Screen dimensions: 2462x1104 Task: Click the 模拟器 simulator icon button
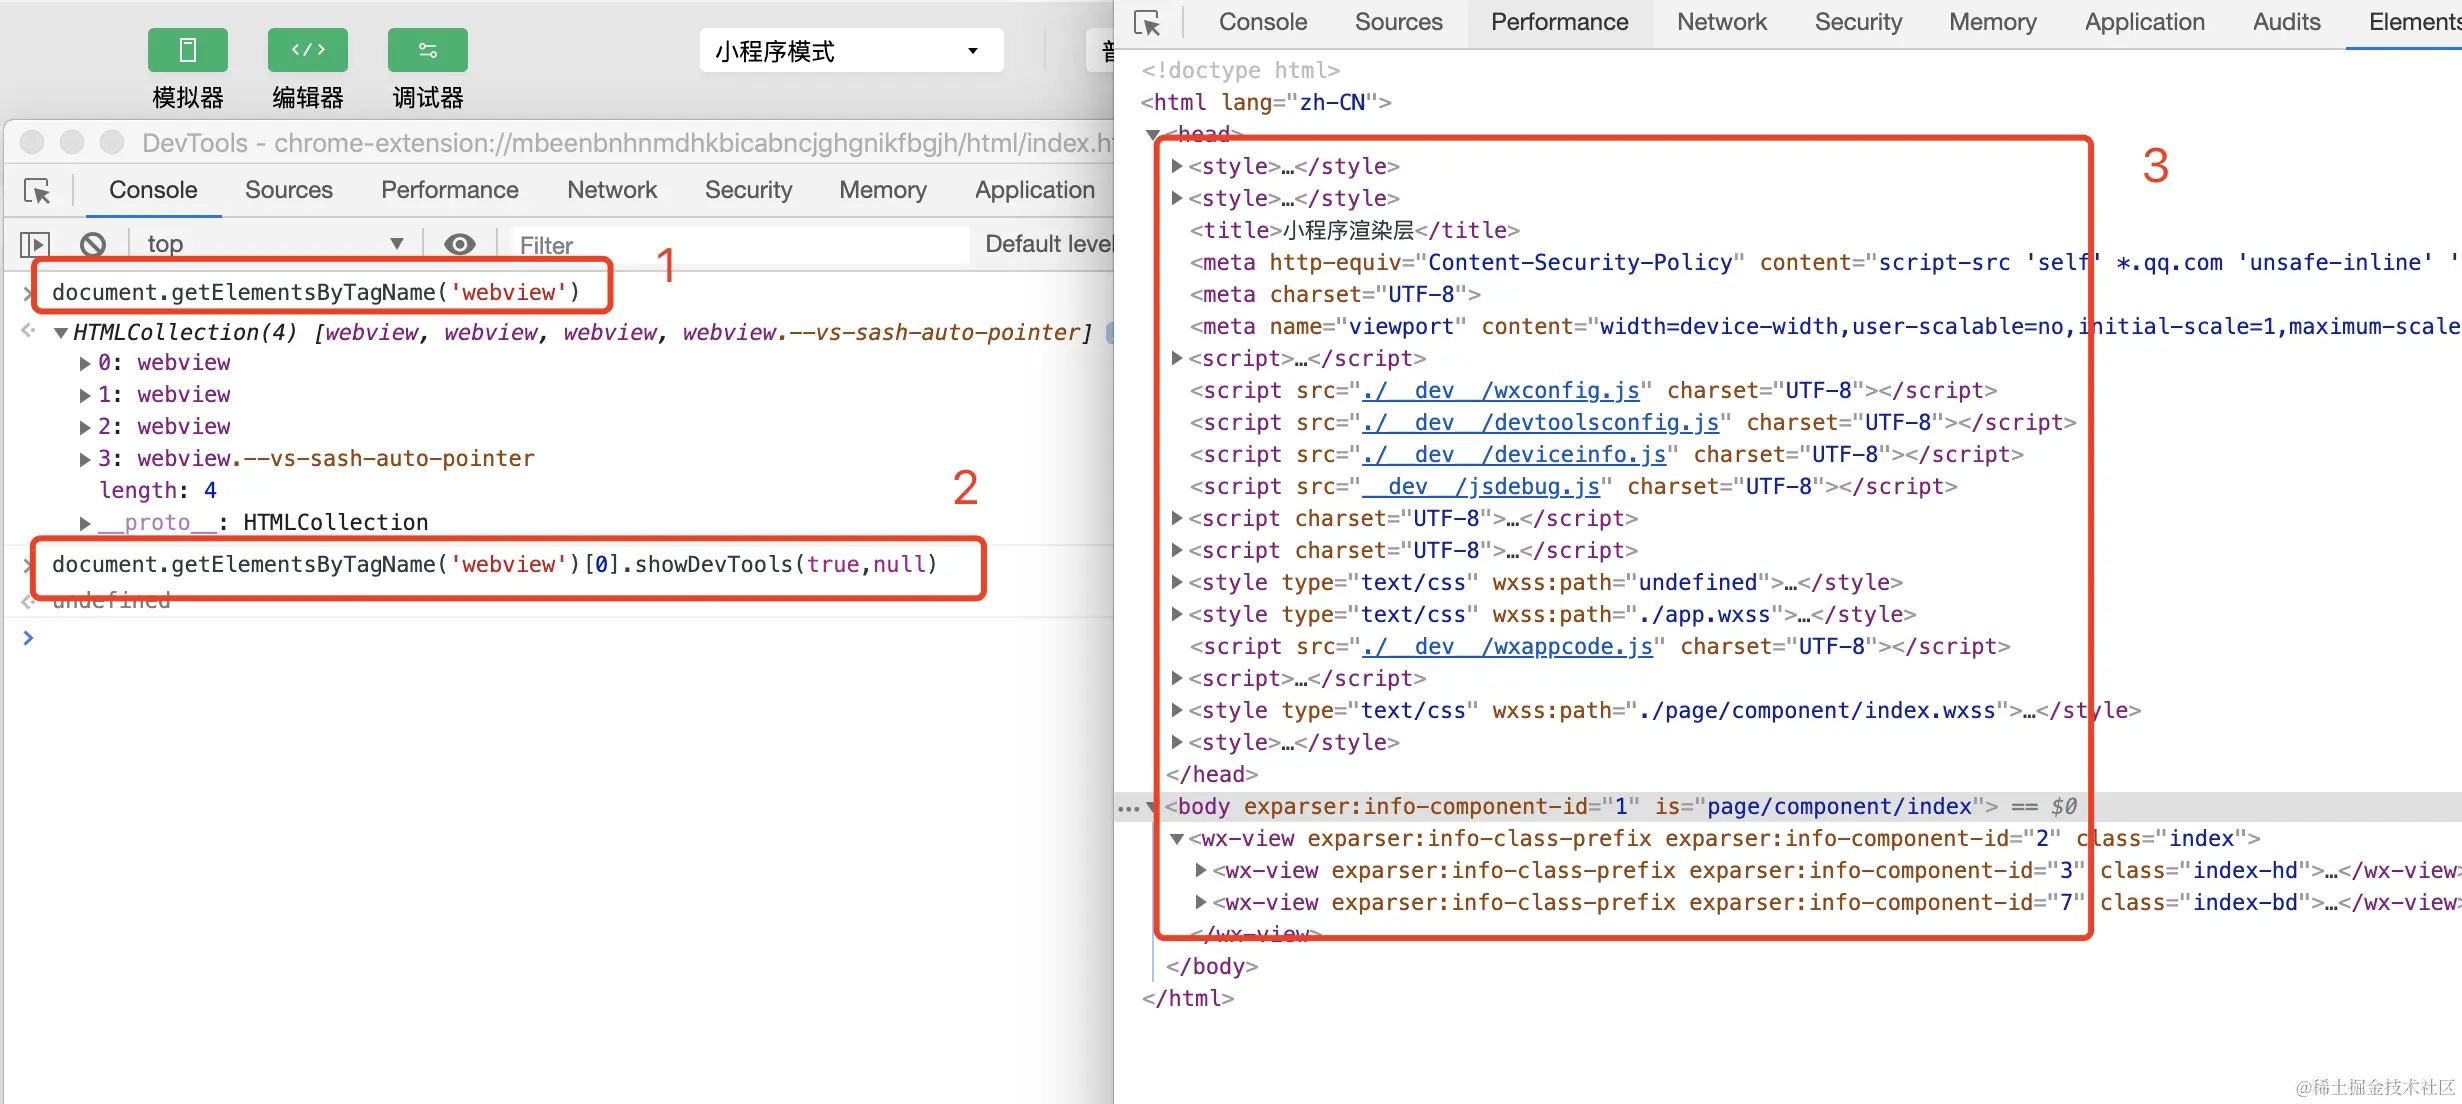(x=187, y=51)
